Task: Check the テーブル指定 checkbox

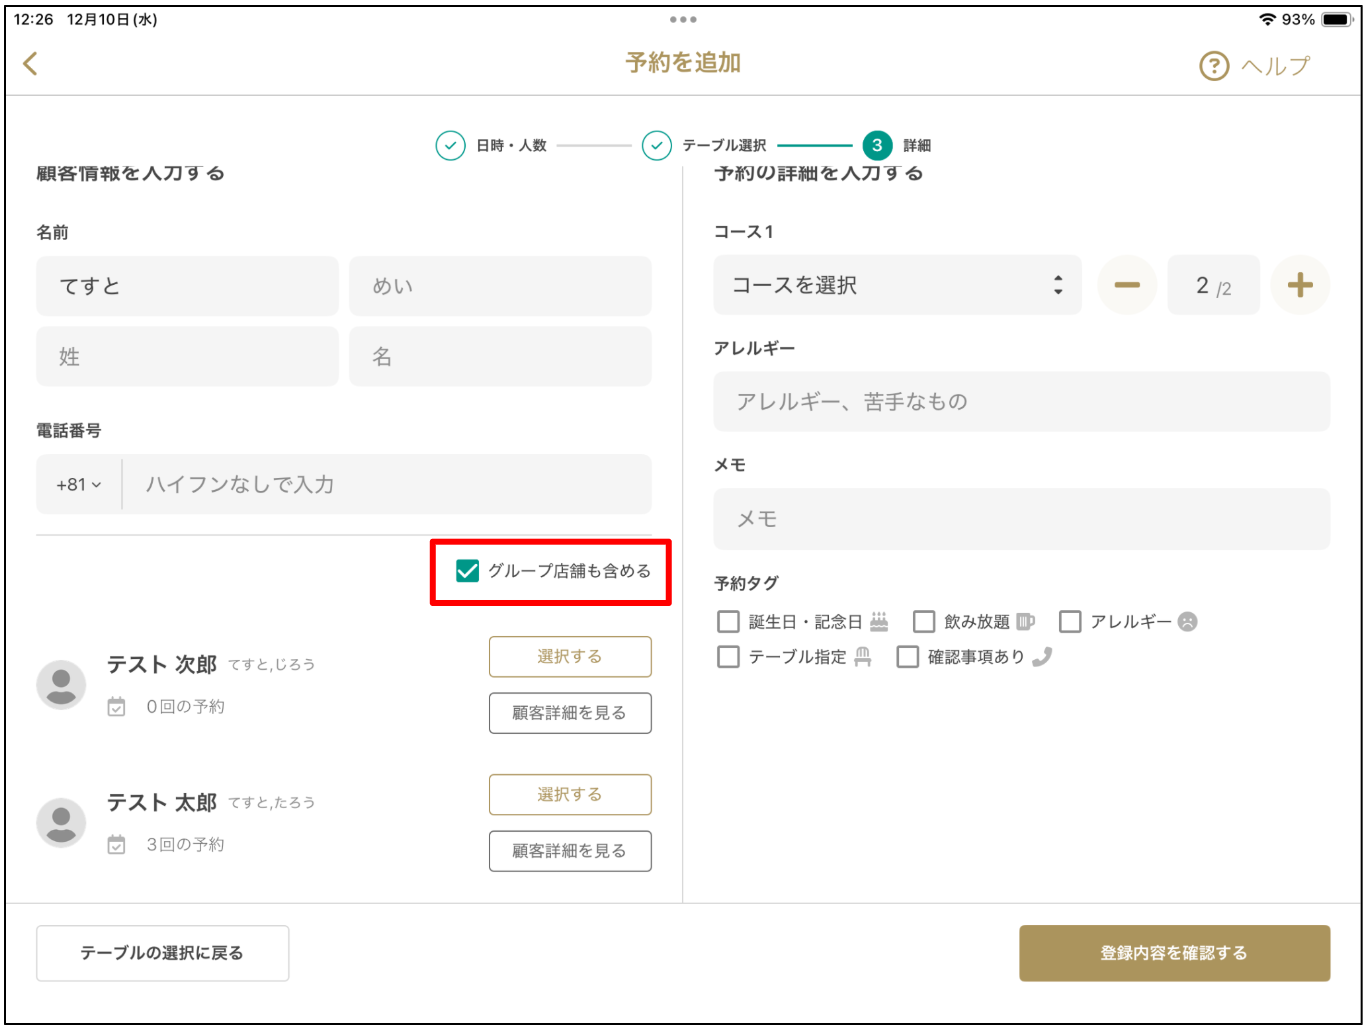Action: (x=728, y=657)
